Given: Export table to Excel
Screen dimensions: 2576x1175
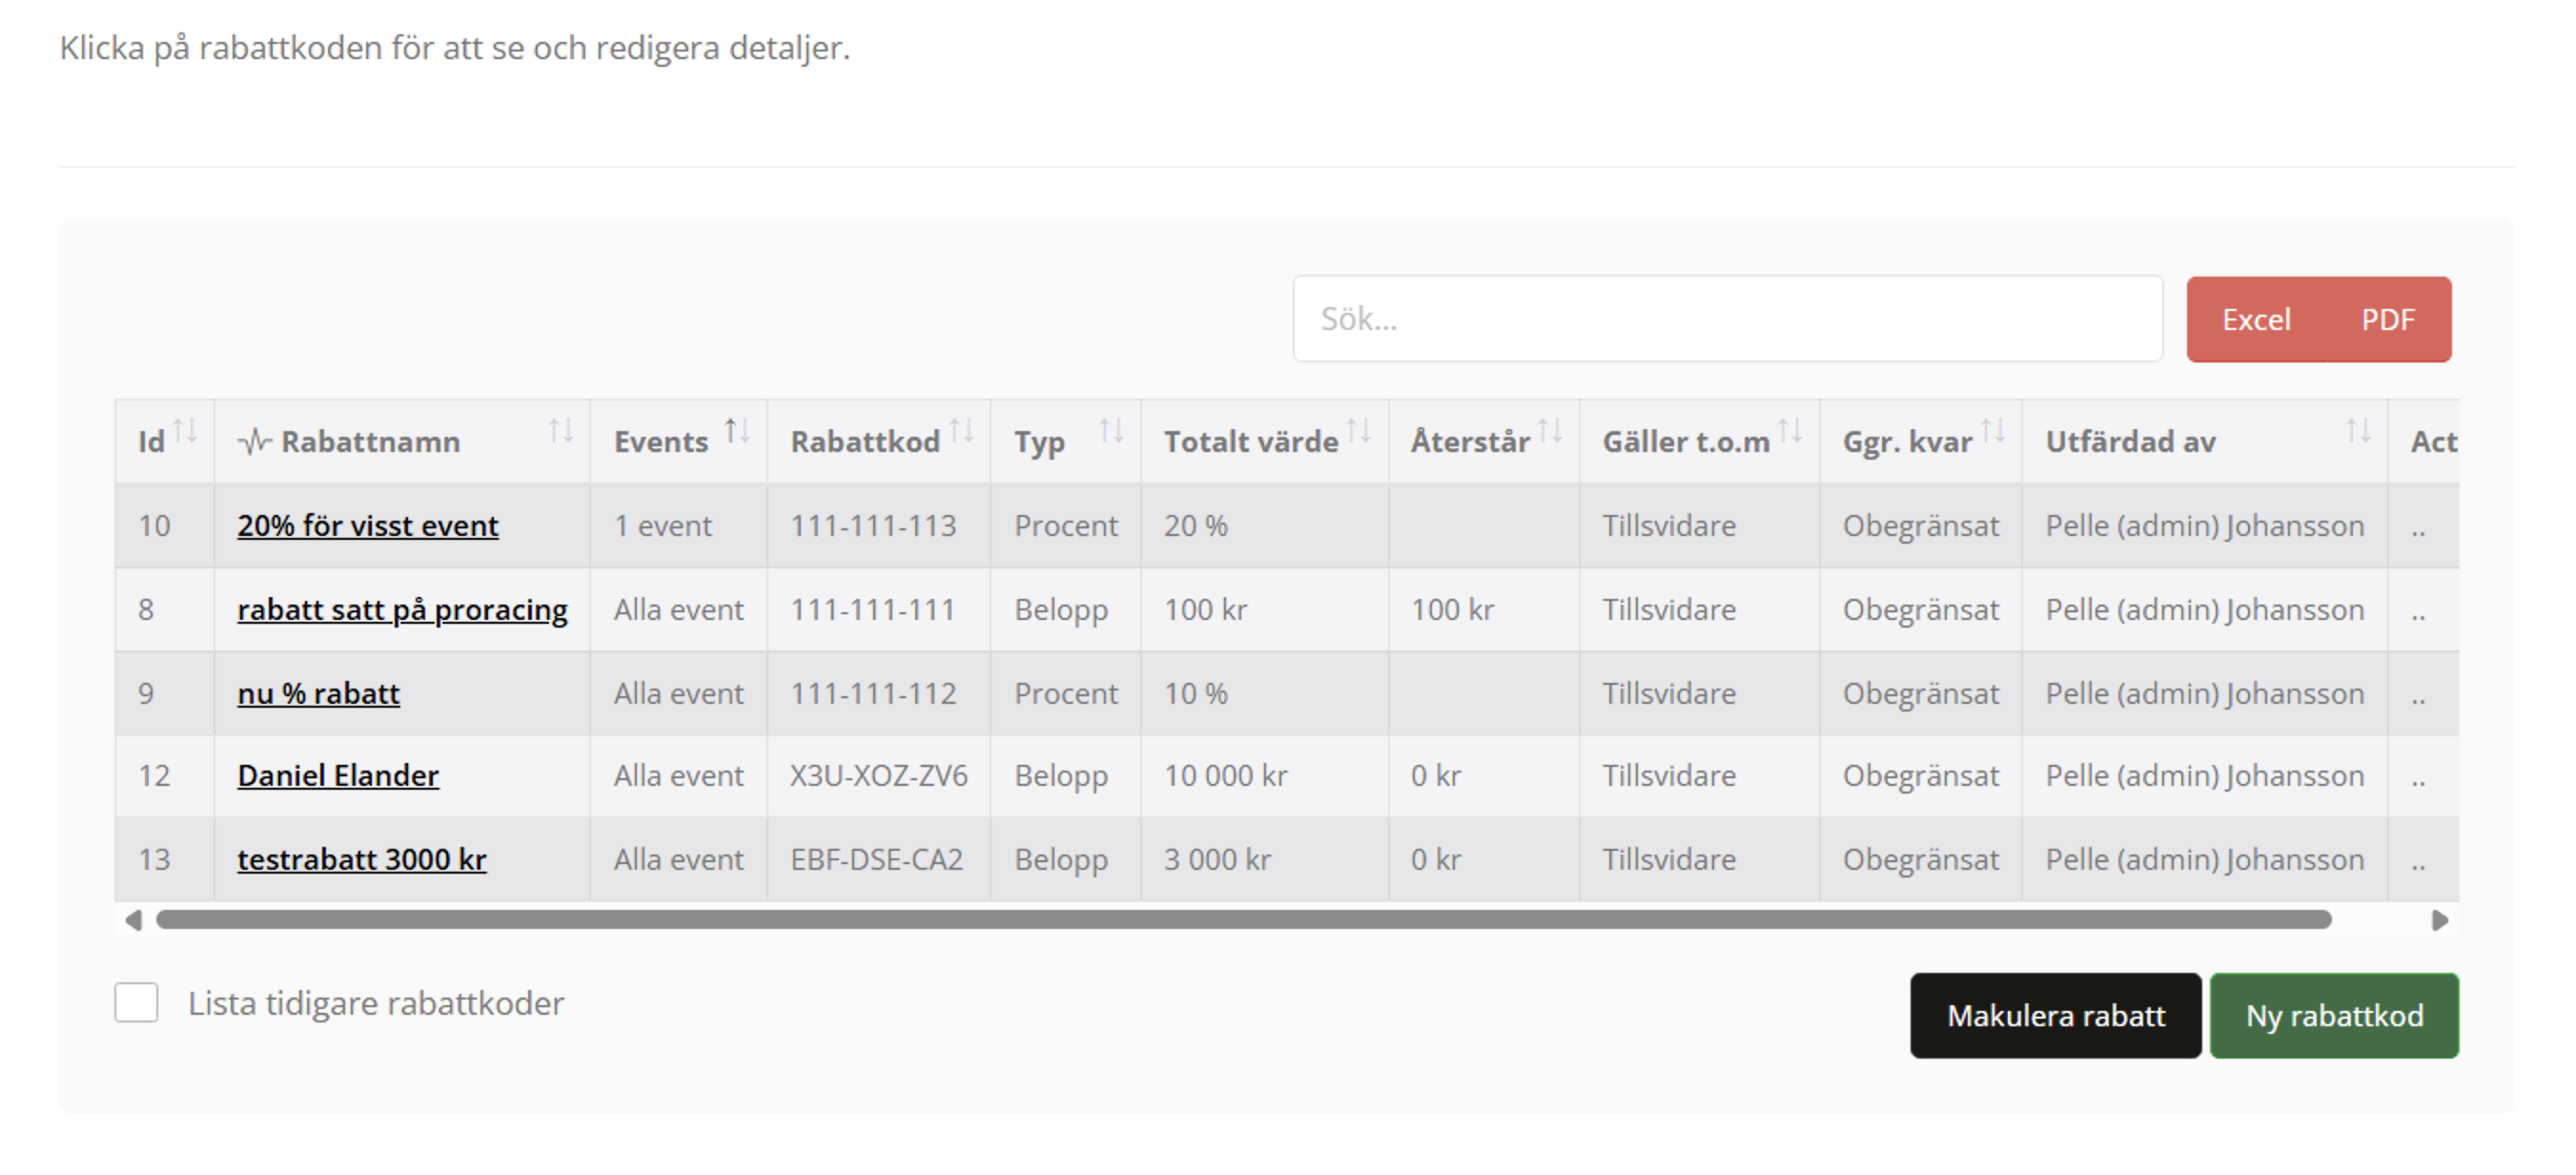Looking at the screenshot, I should click(x=2256, y=320).
